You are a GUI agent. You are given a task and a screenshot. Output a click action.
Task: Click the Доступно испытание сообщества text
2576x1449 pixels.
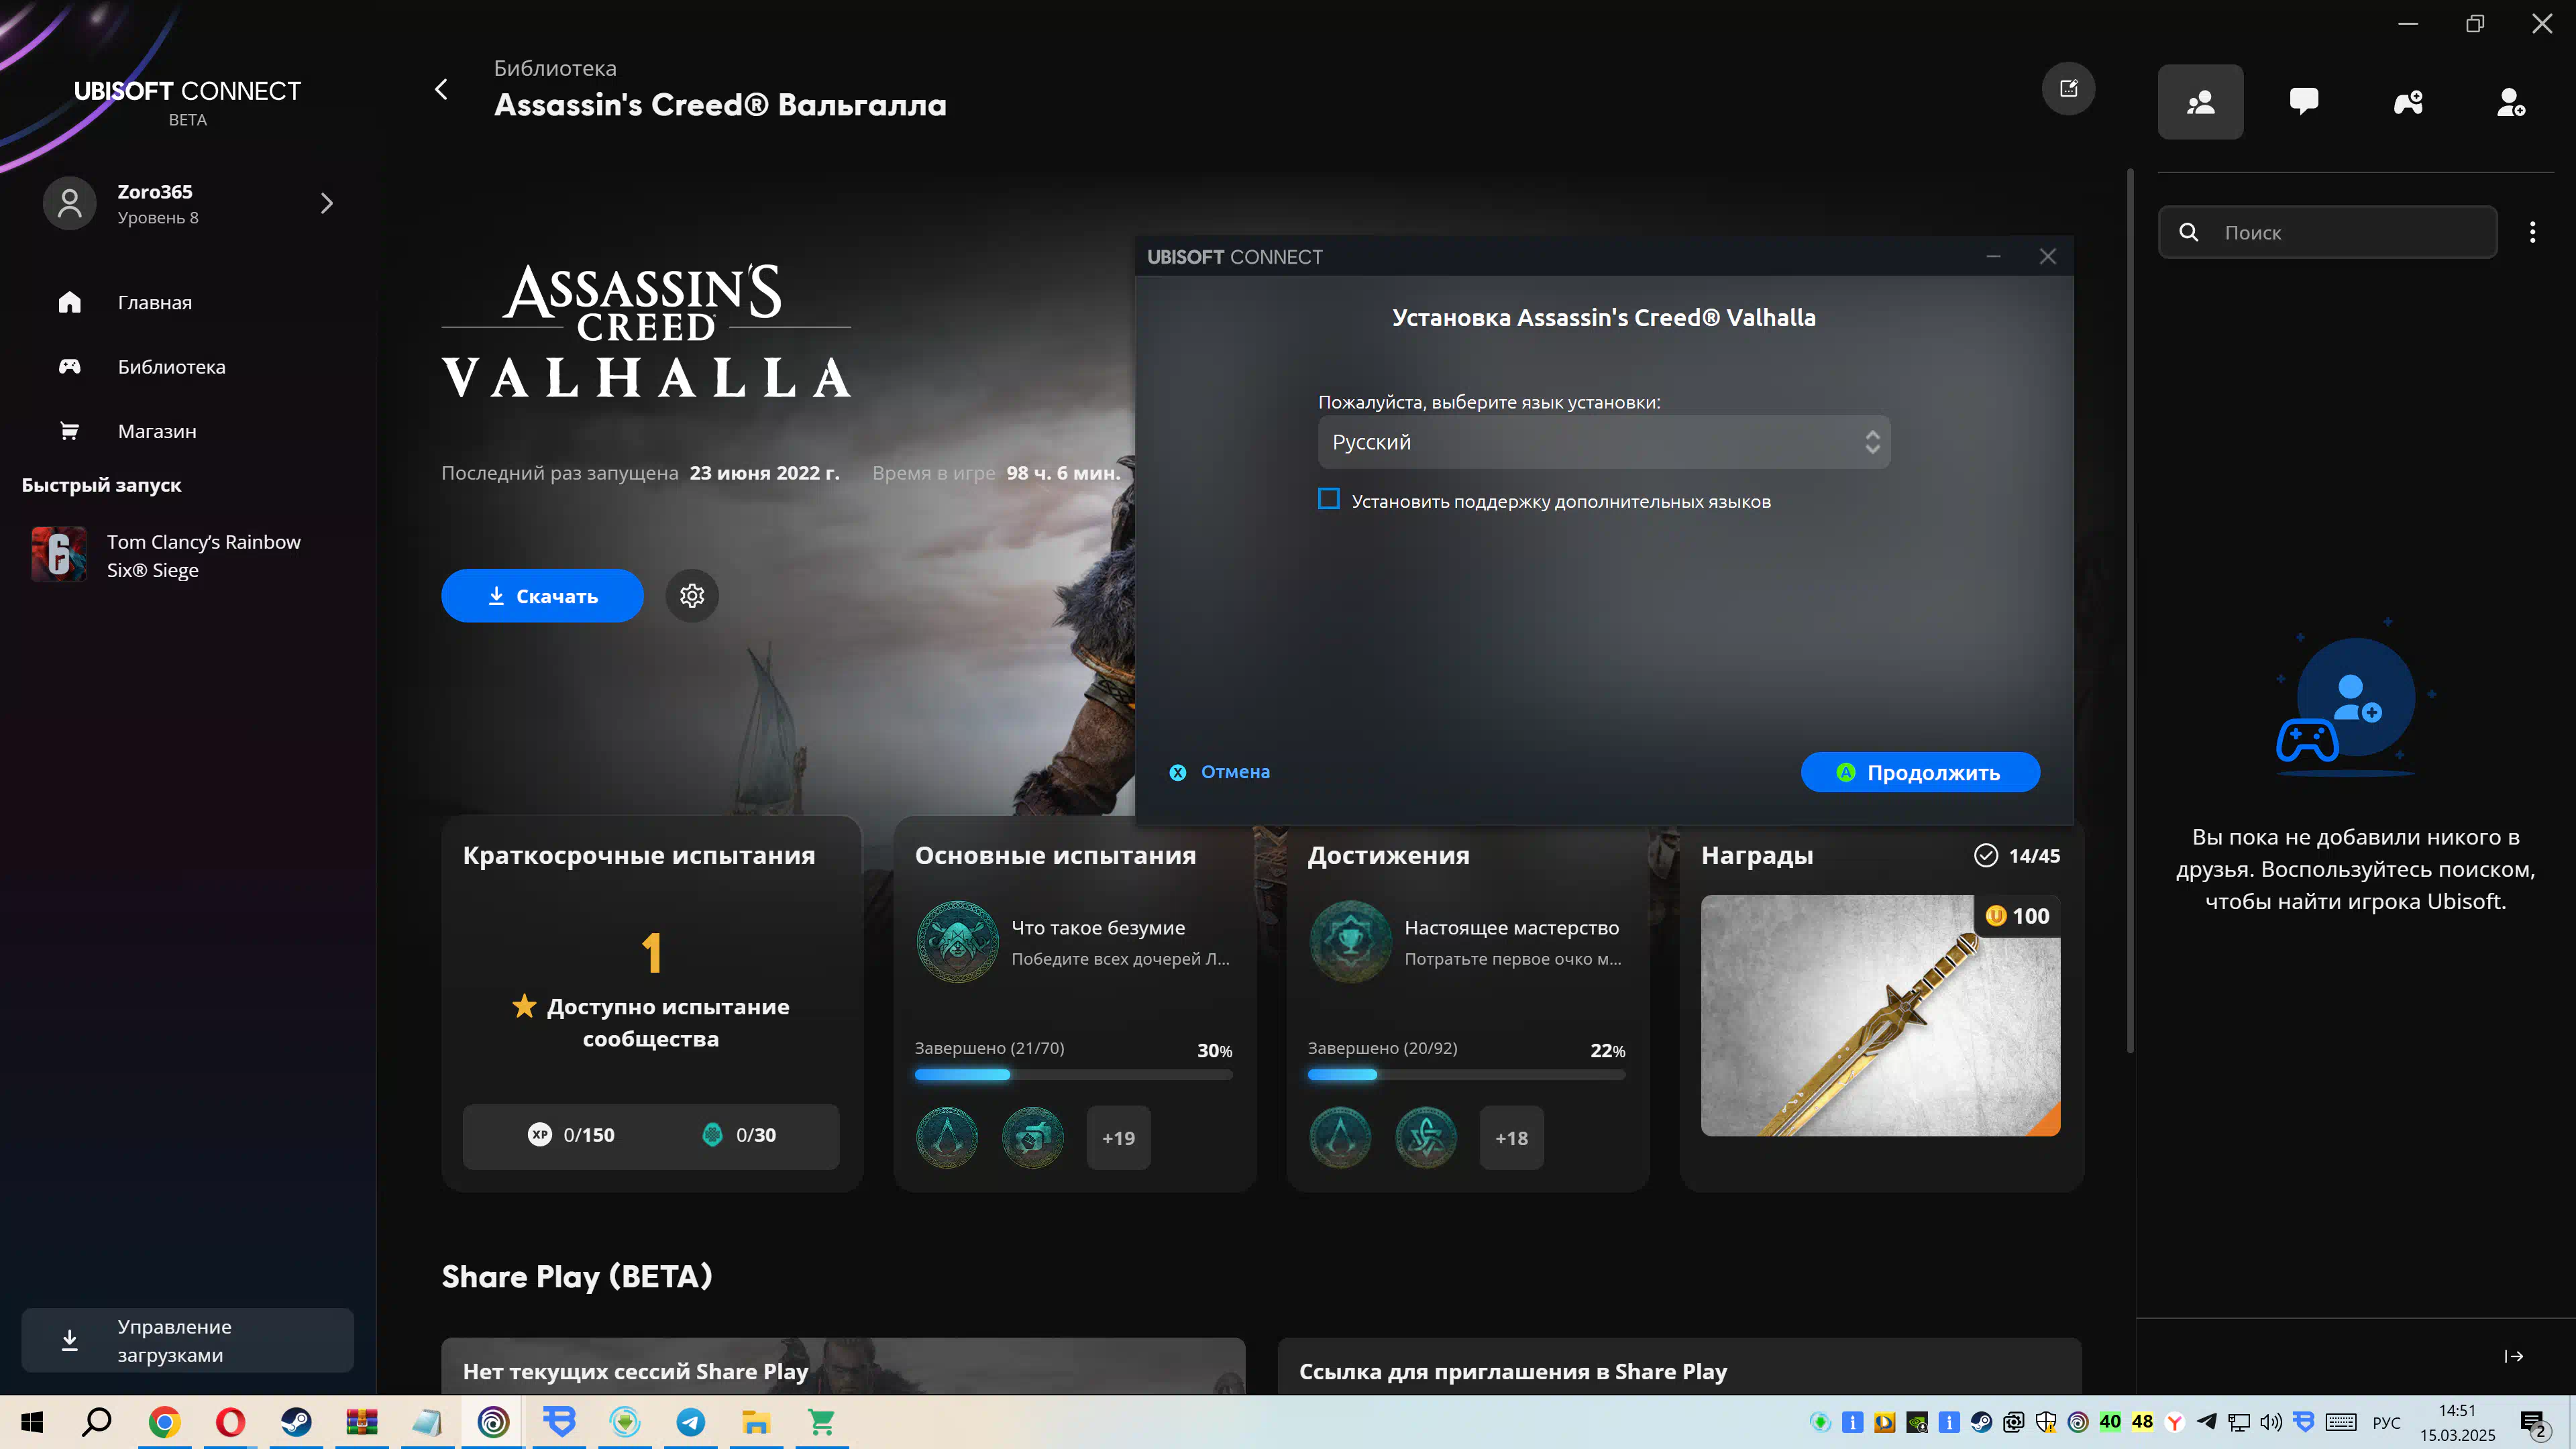pos(651,1022)
